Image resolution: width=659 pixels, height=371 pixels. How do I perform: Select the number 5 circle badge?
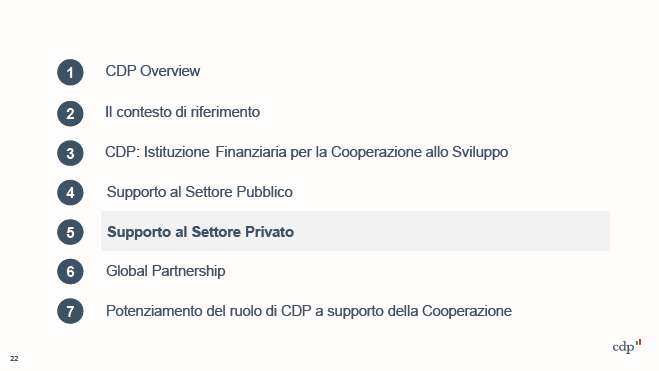pyautogui.click(x=70, y=232)
